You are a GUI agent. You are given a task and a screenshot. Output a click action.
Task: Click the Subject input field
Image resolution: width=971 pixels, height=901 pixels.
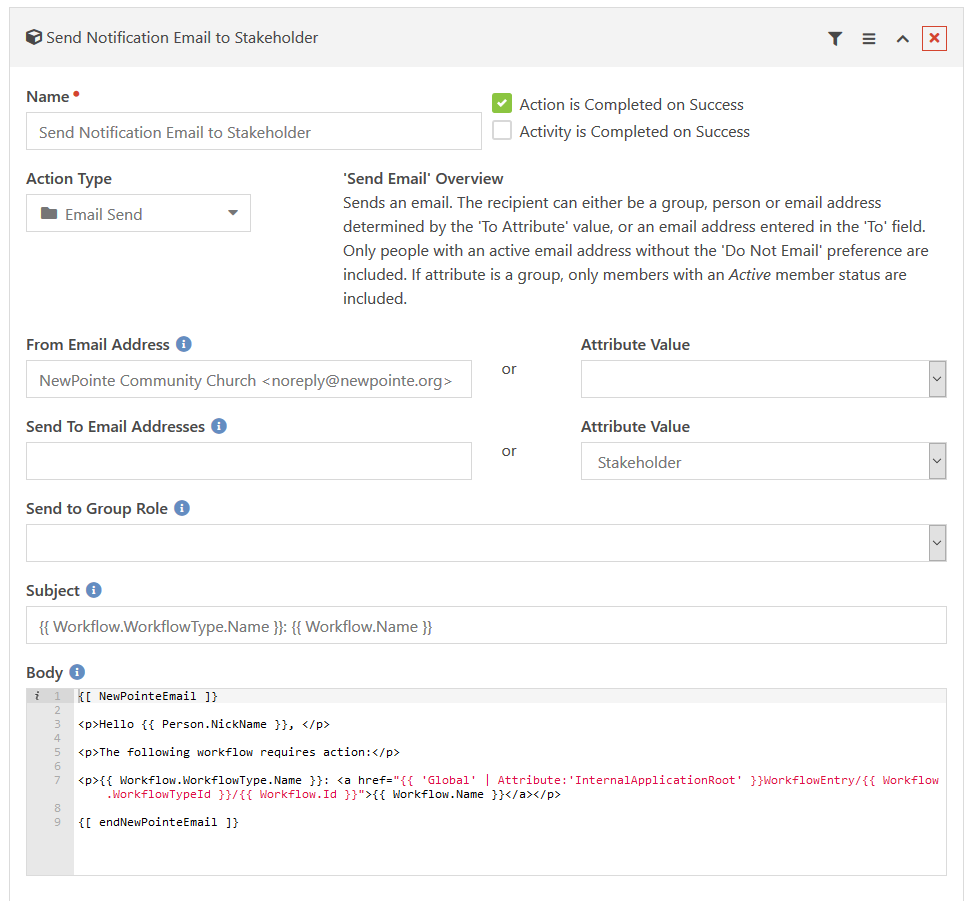pyautogui.click(x=486, y=625)
